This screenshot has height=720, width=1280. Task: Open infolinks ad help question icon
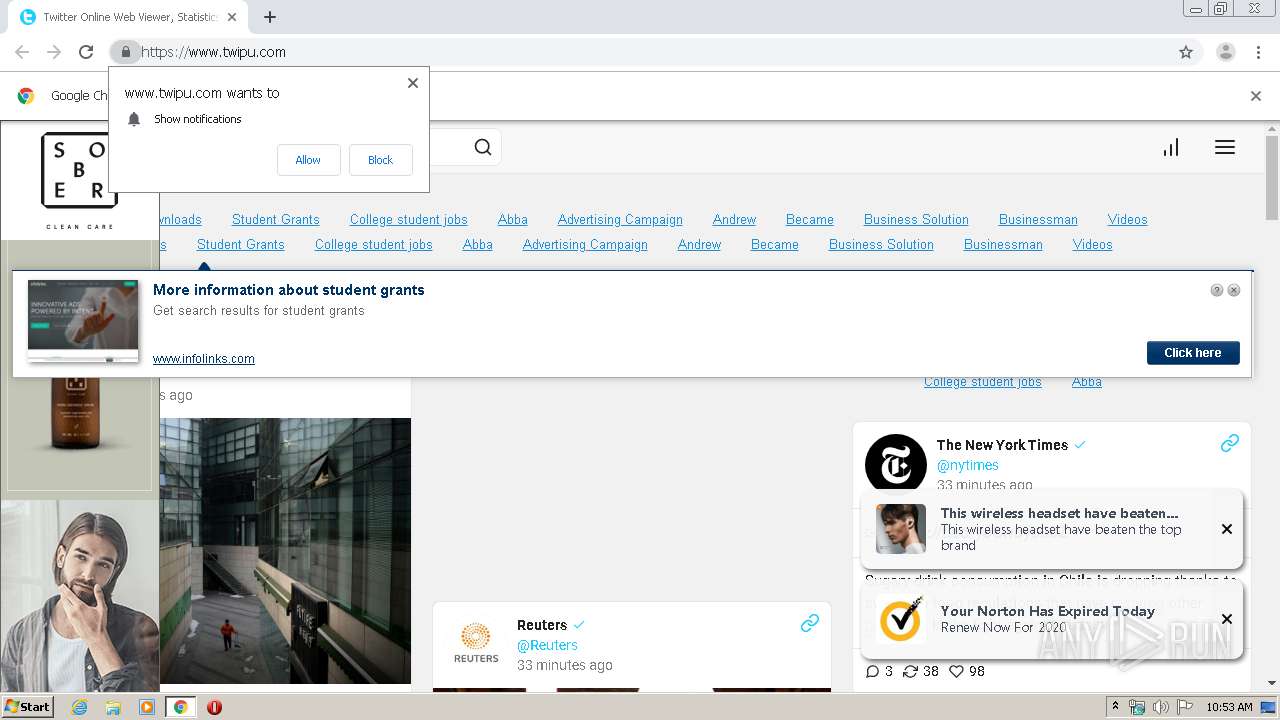click(1217, 290)
